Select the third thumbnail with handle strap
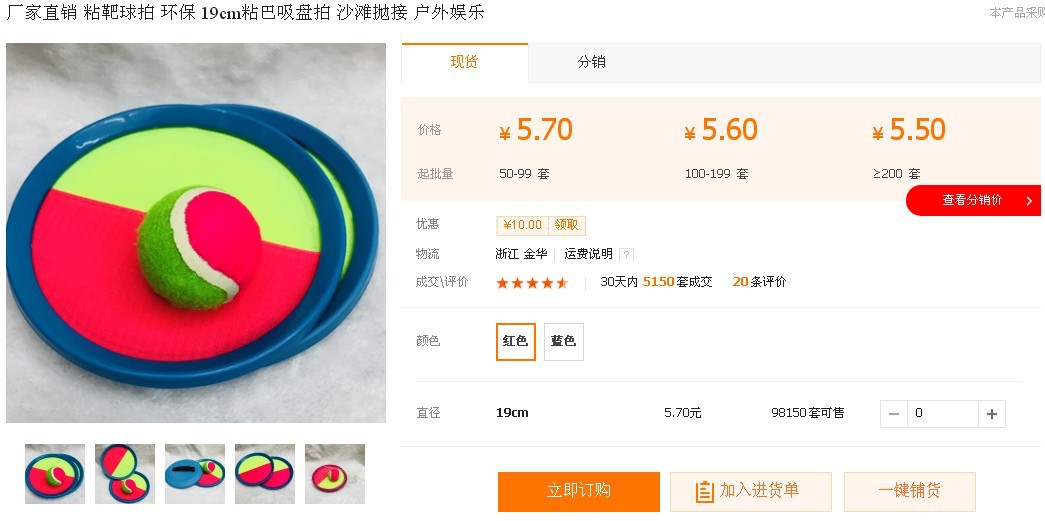Viewport: 1045px width, 521px height. coord(195,473)
